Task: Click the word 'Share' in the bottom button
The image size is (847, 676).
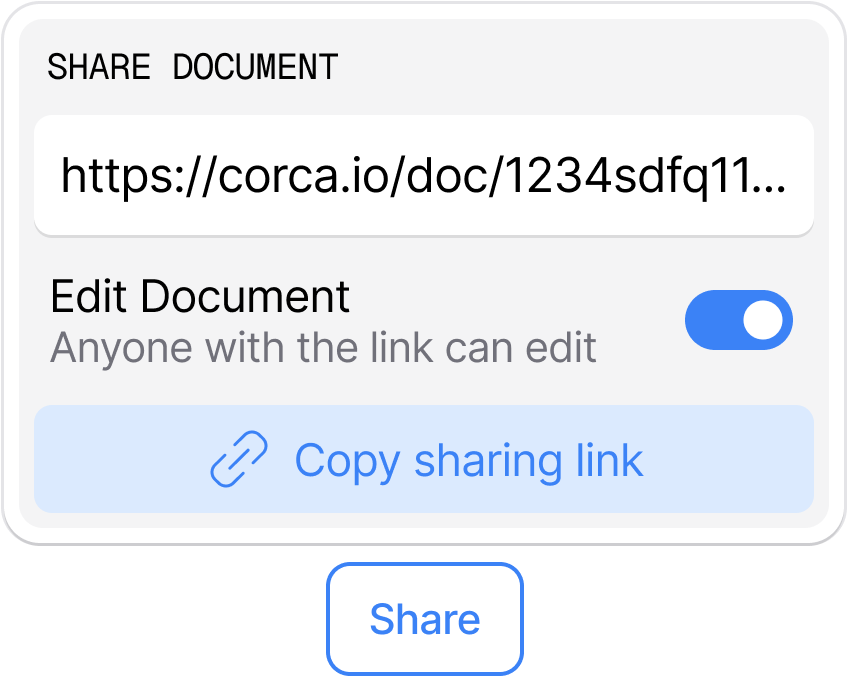Action: 425,619
